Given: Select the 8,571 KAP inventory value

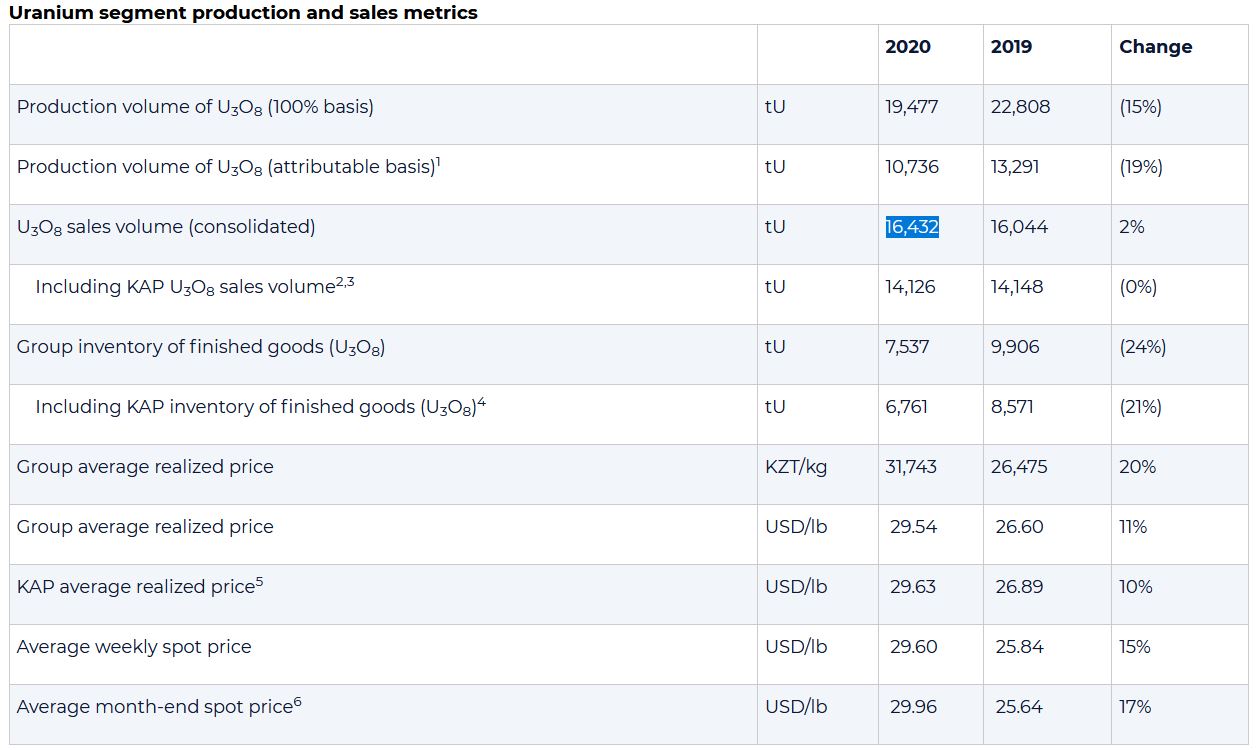Looking at the screenshot, I should (x=1012, y=407).
